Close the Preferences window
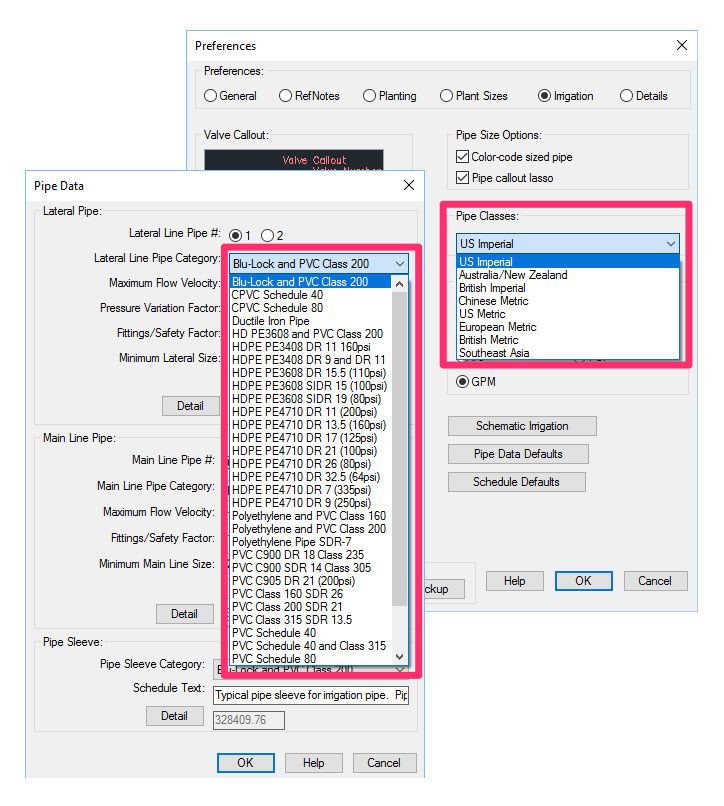Image resolution: width=724 pixels, height=806 pixels. [682, 45]
